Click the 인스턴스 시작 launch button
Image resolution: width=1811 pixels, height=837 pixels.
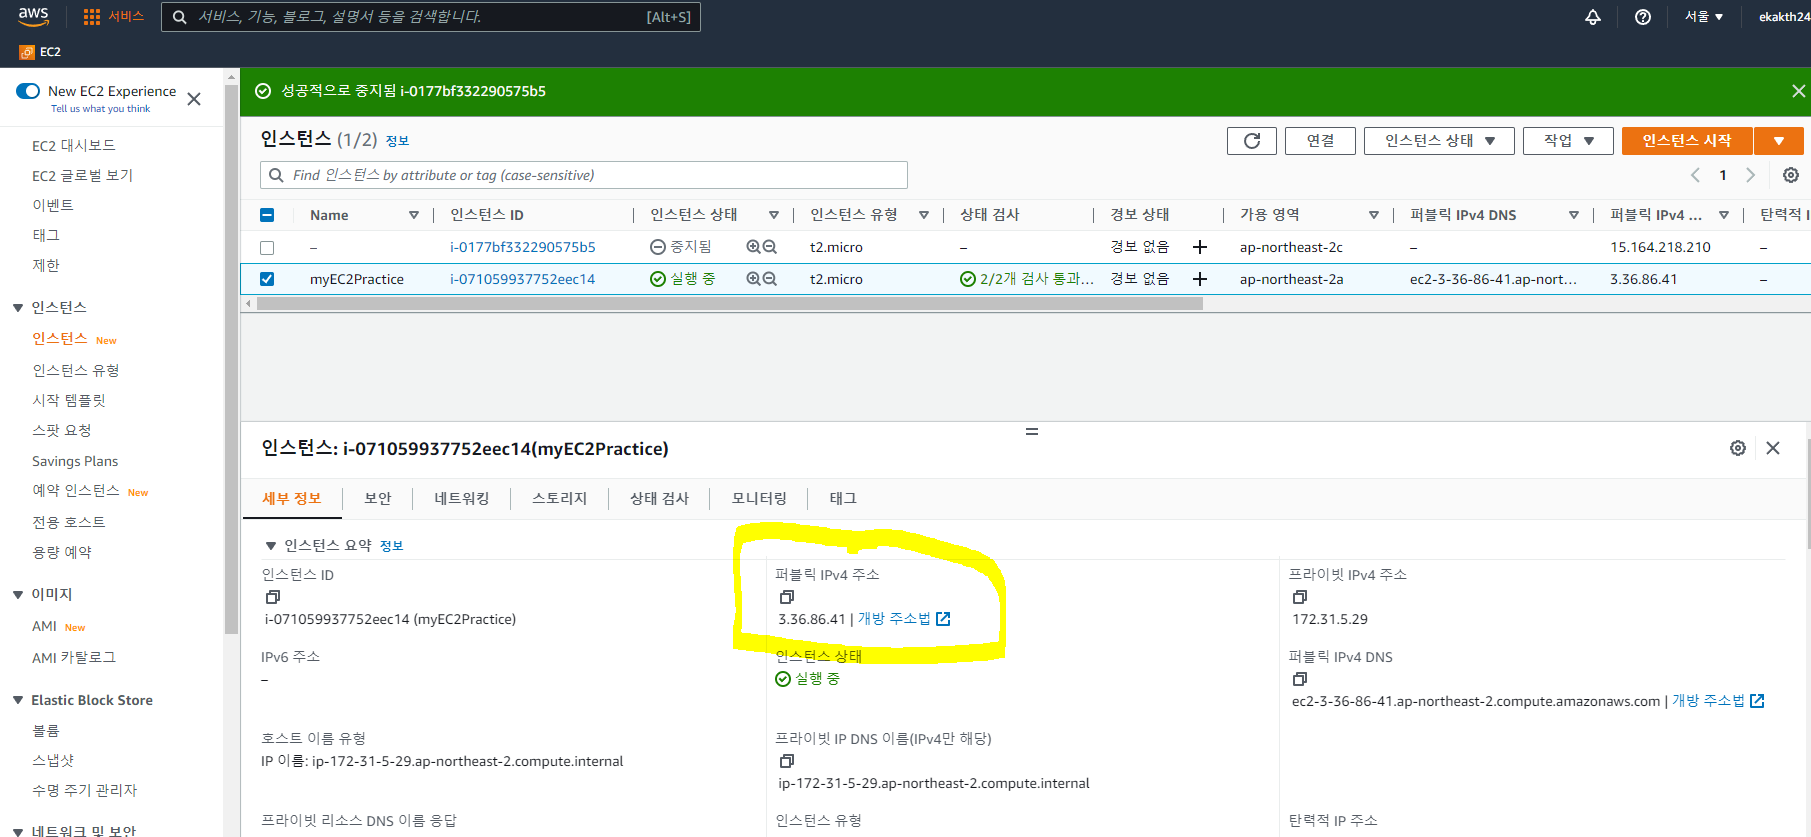(x=1687, y=141)
